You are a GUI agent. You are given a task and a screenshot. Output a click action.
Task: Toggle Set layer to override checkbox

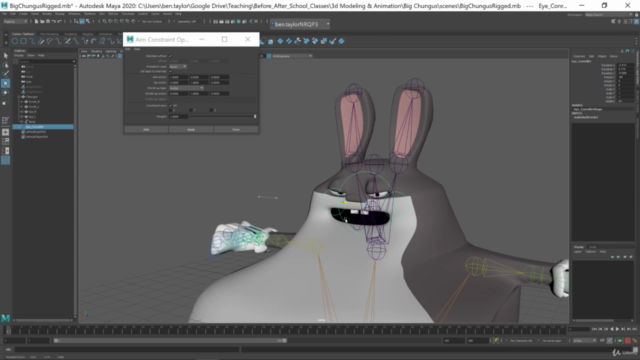170,71
